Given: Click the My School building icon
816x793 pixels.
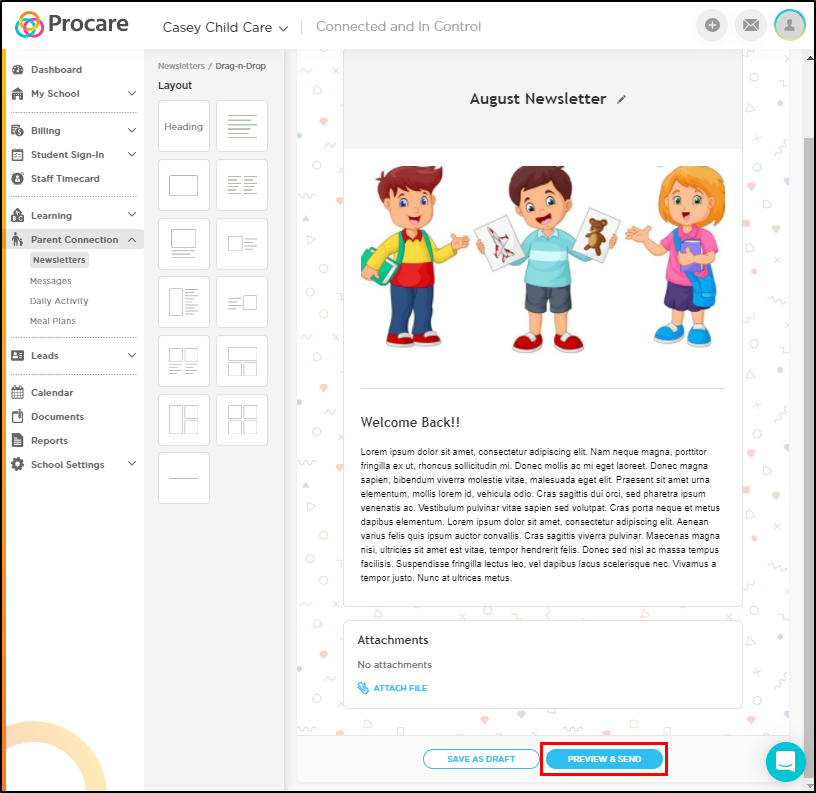Looking at the screenshot, I should pyautogui.click(x=18, y=94).
